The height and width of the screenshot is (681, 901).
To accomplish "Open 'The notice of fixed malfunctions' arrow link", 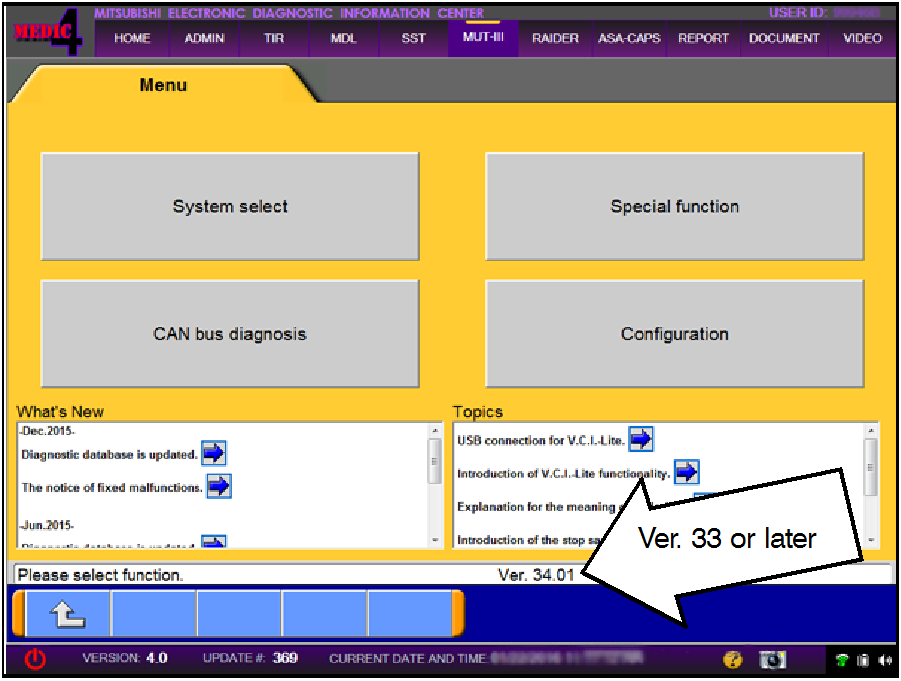I will click(x=219, y=487).
